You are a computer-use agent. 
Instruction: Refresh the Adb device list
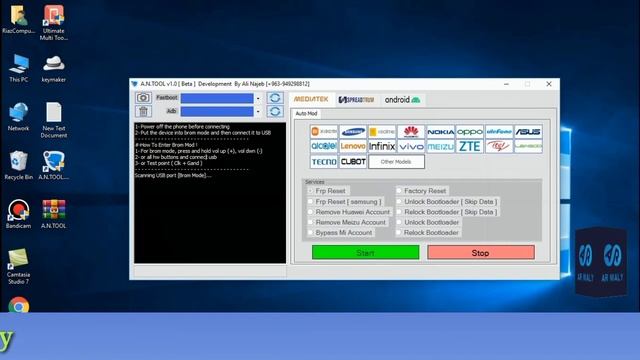coord(275,111)
